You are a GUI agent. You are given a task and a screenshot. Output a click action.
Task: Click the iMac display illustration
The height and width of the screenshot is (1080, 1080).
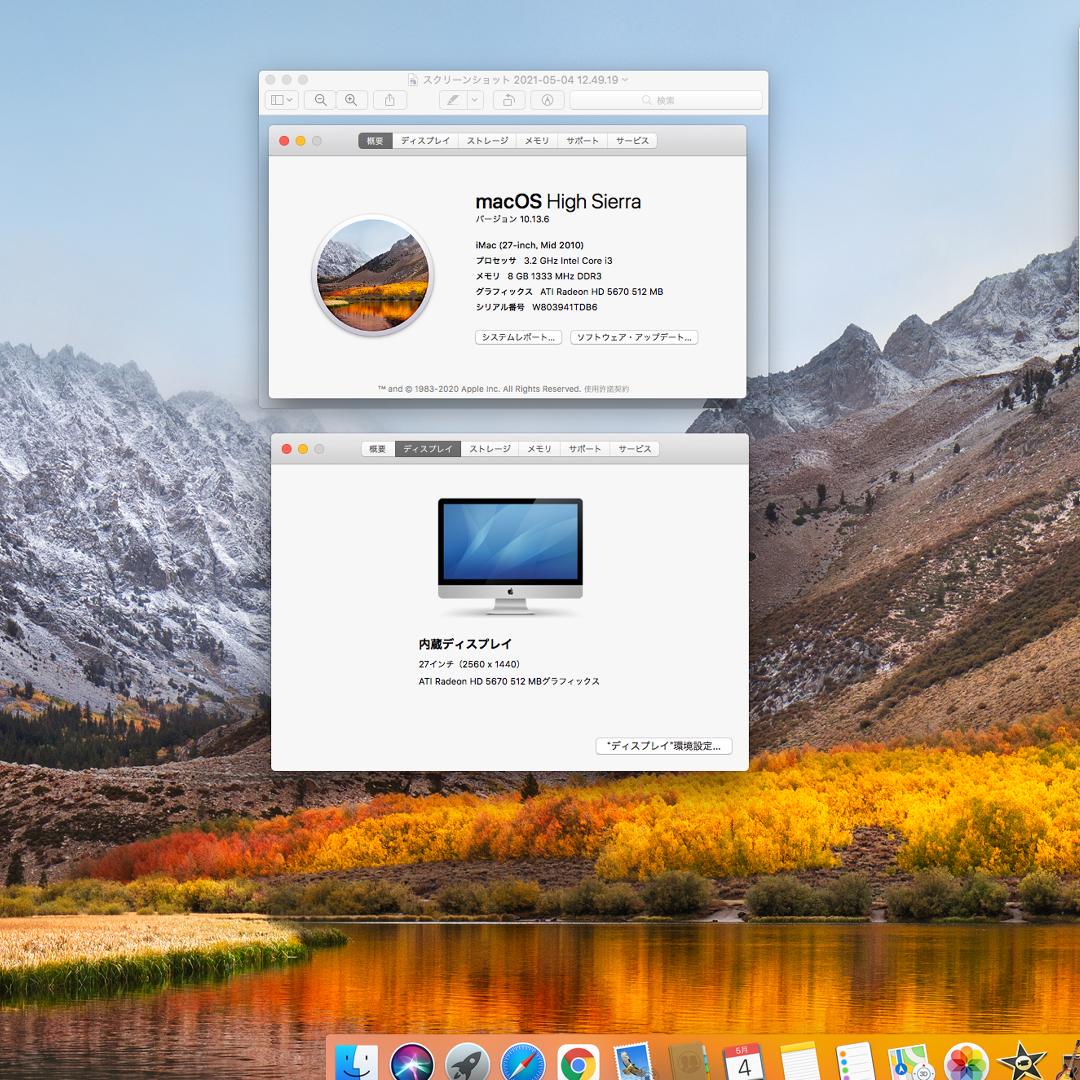click(x=510, y=556)
